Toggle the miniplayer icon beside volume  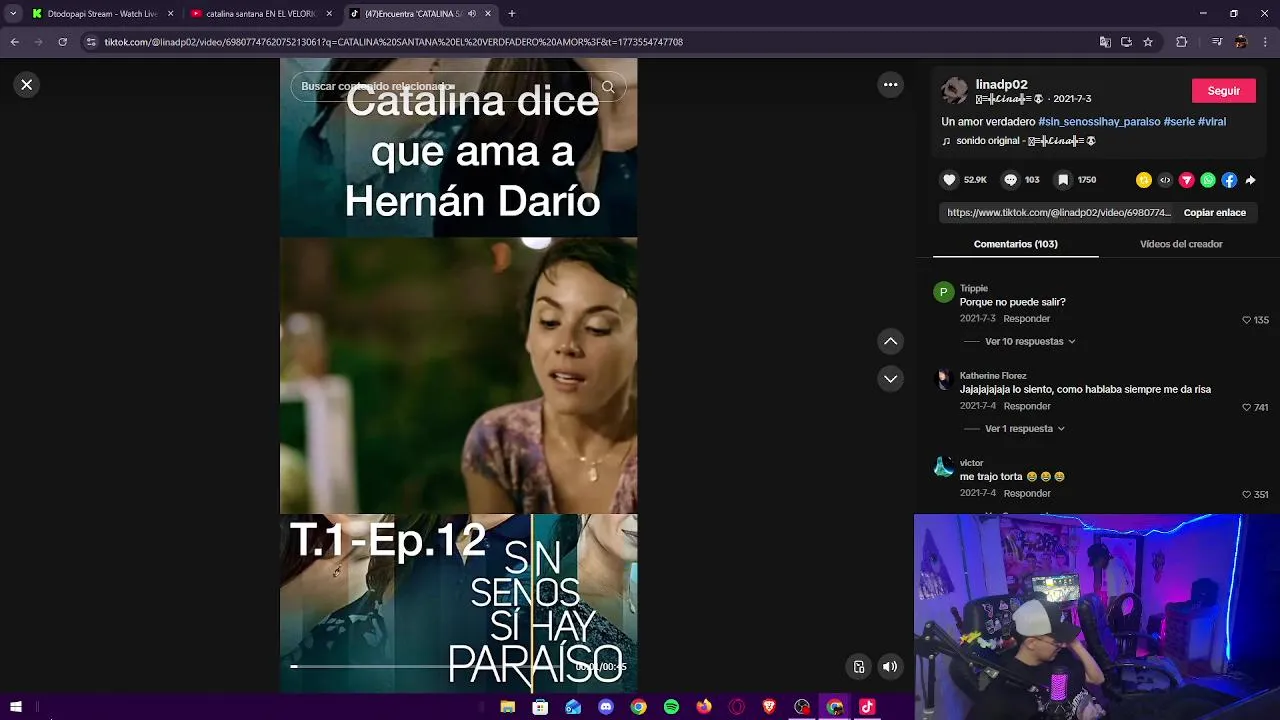(x=859, y=667)
